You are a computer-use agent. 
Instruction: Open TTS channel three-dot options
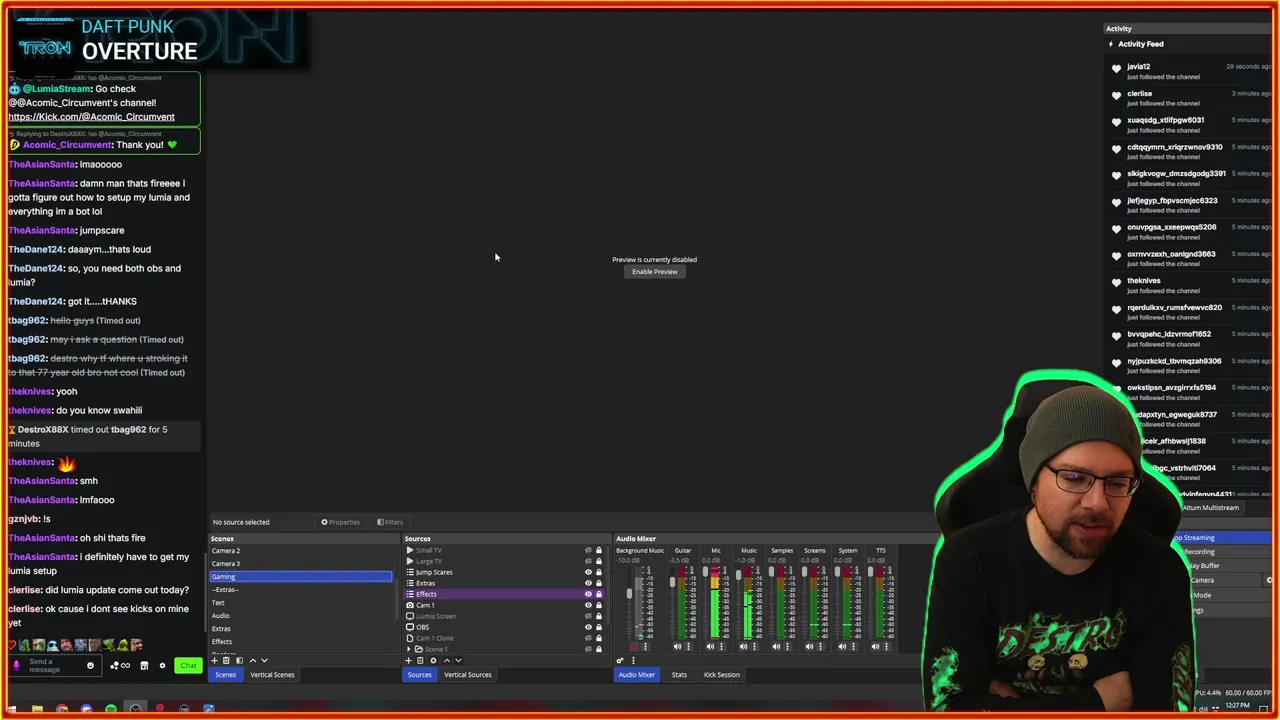pyautogui.click(x=886, y=646)
